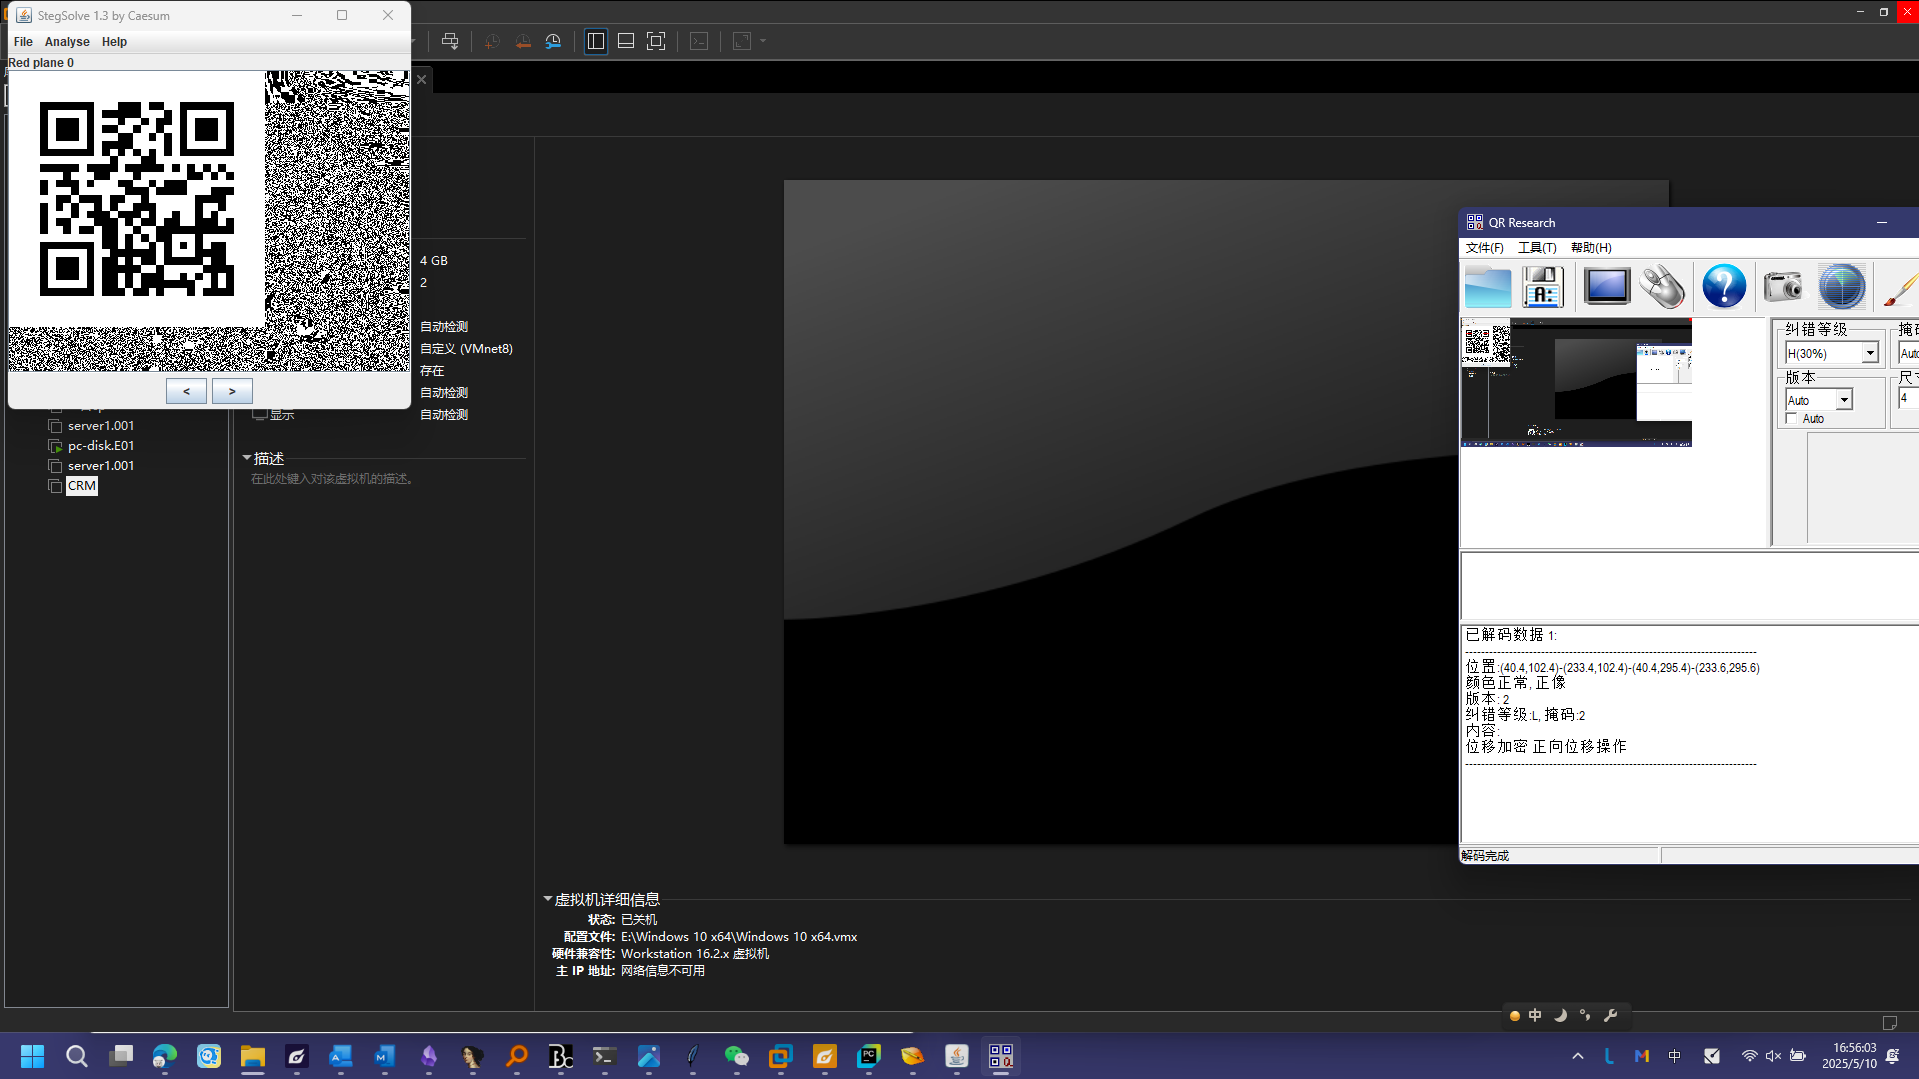Viewport: 1919px width, 1079px height.
Task: Click the QR code image in StegSolve
Action: [137, 199]
